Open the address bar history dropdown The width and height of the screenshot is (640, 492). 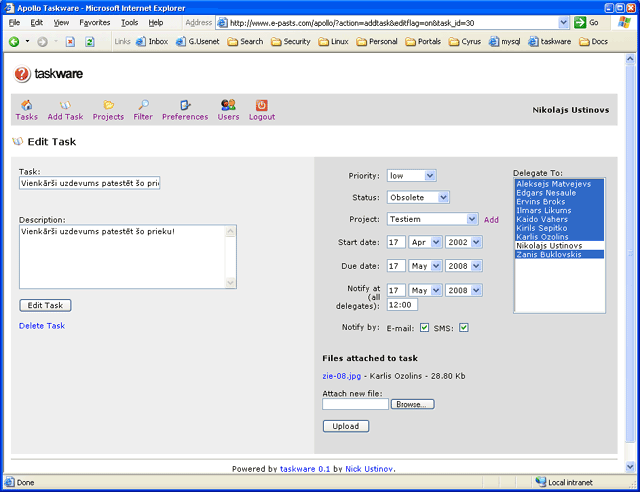point(563,23)
